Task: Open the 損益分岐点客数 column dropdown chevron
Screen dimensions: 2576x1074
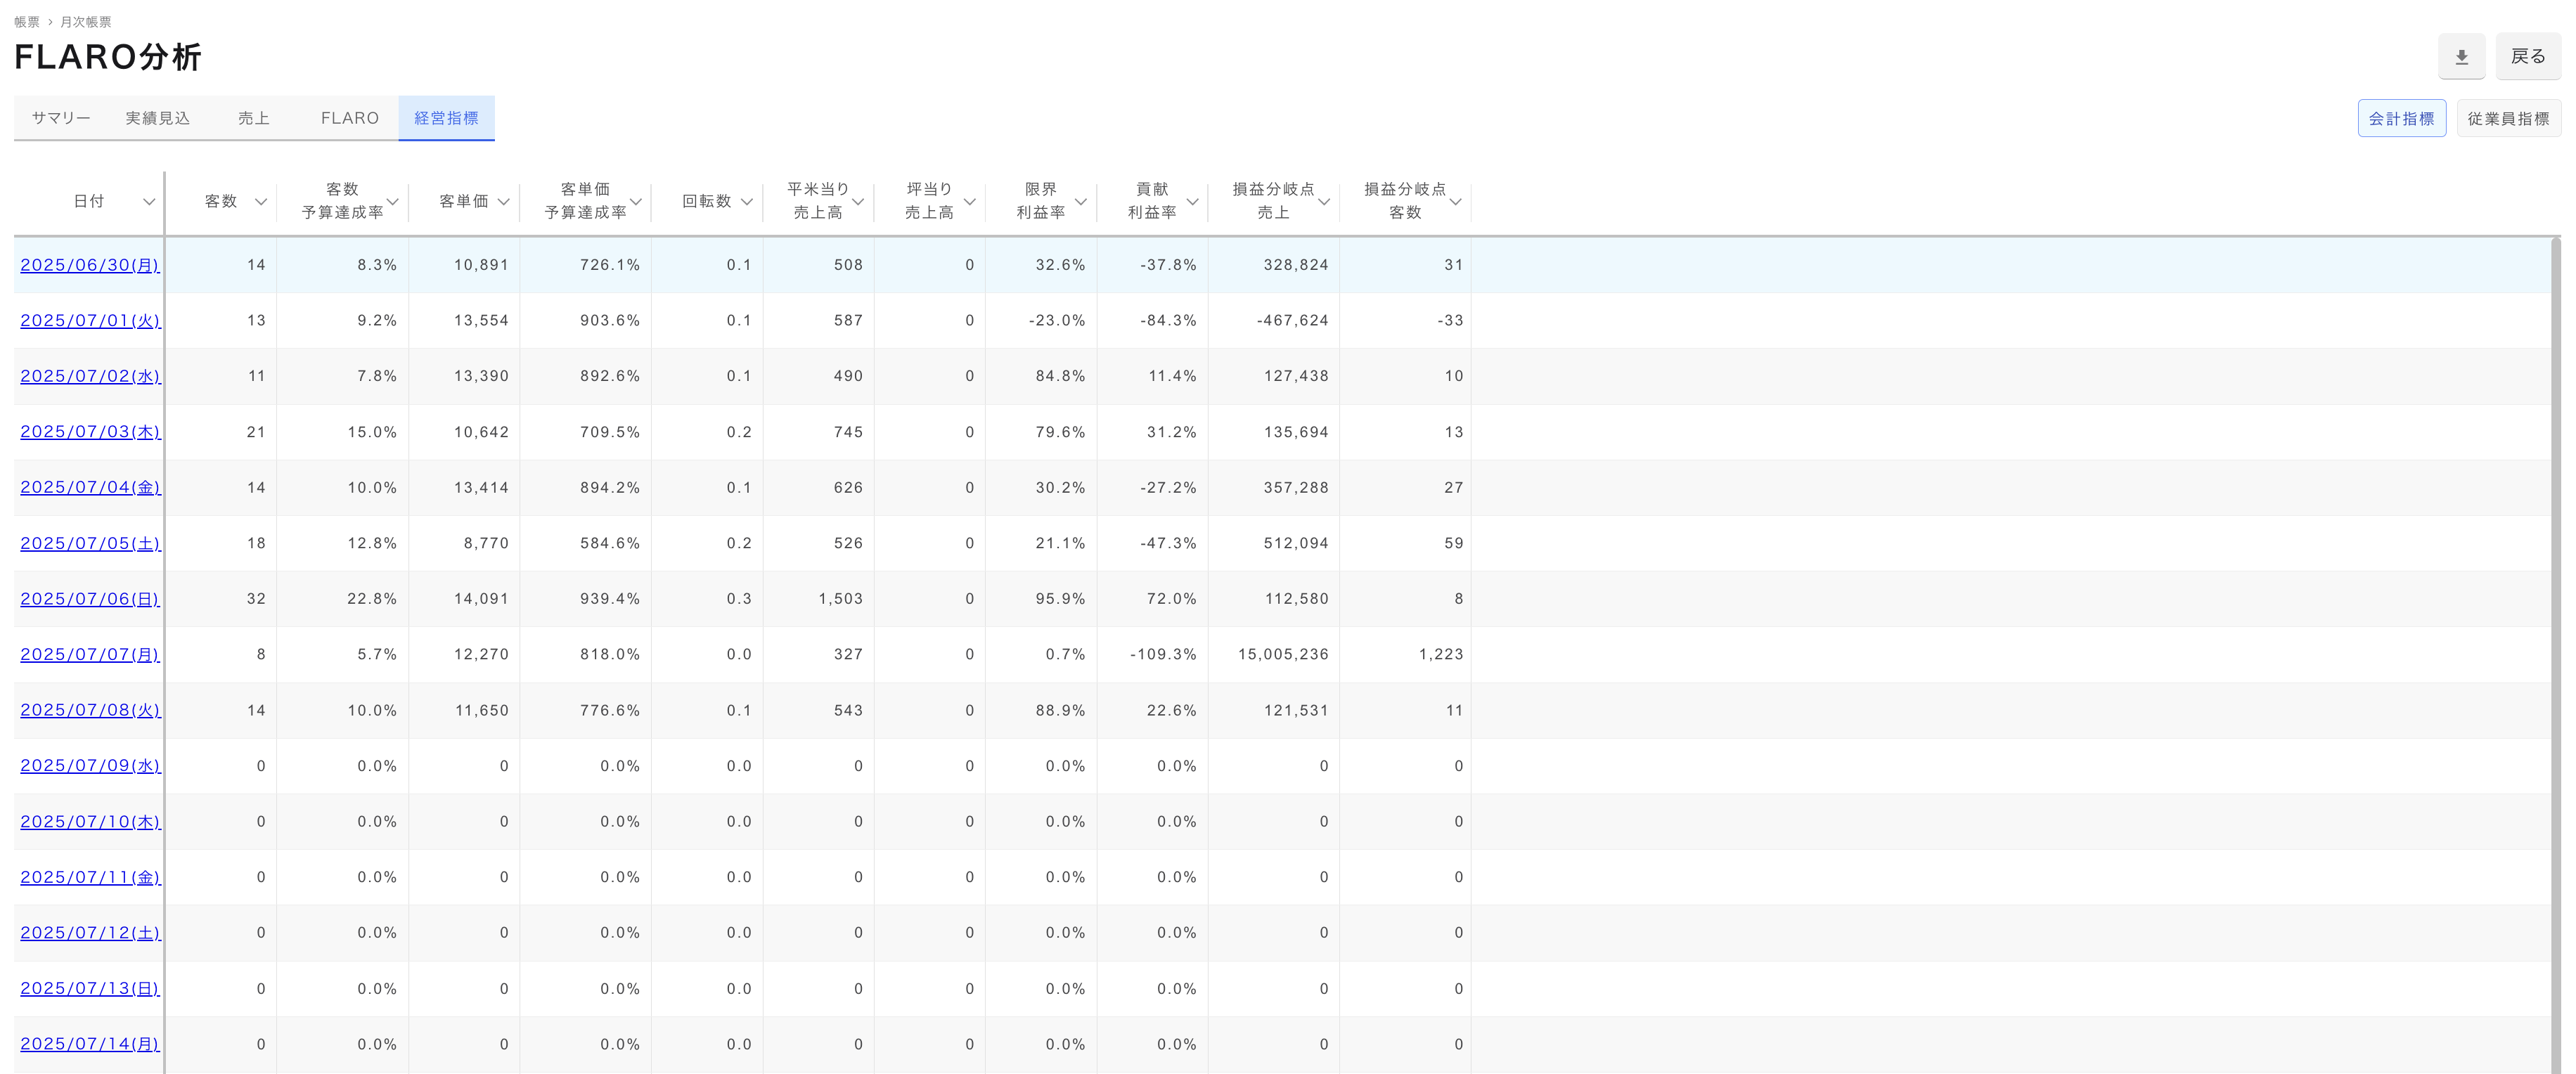Action: [x=1456, y=202]
